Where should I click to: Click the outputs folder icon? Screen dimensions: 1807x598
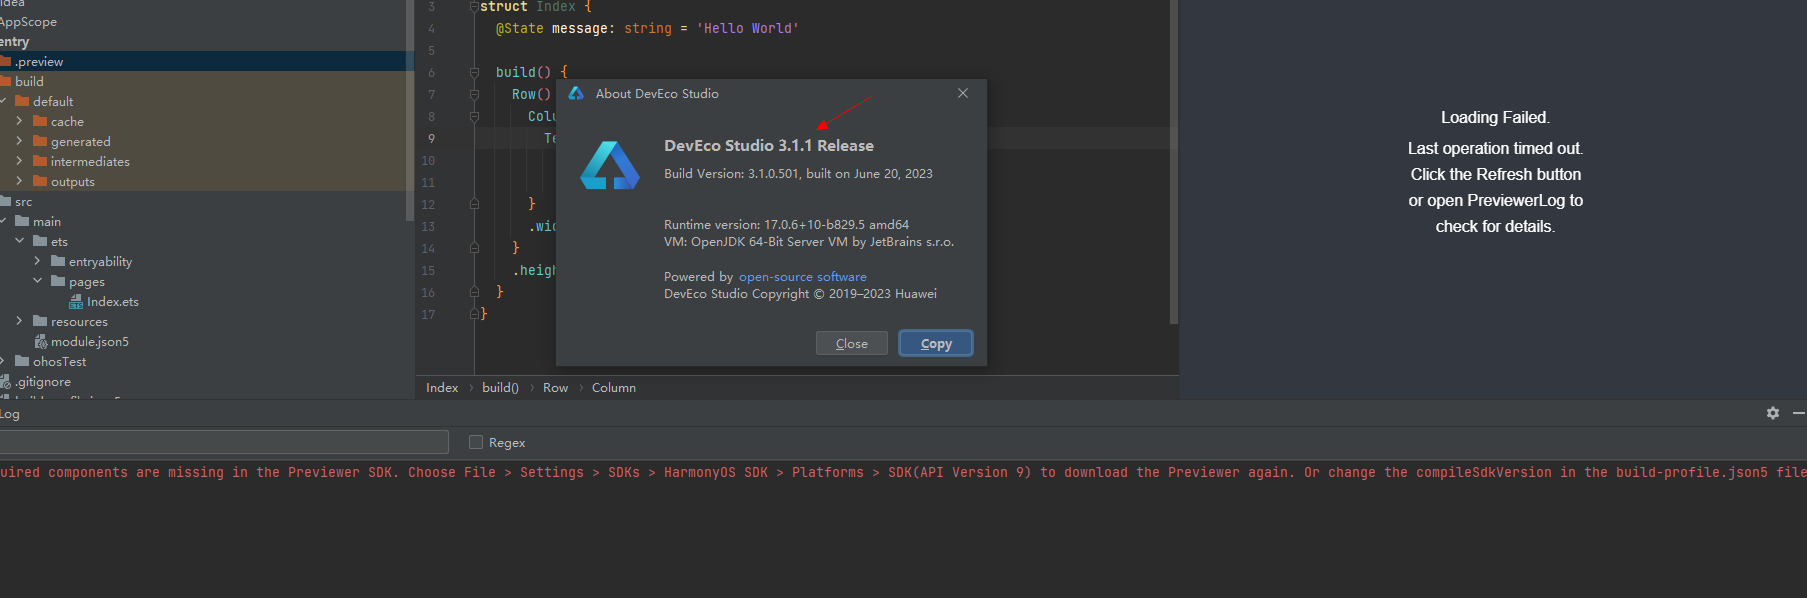pyautogui.click(x=40, y=181)
